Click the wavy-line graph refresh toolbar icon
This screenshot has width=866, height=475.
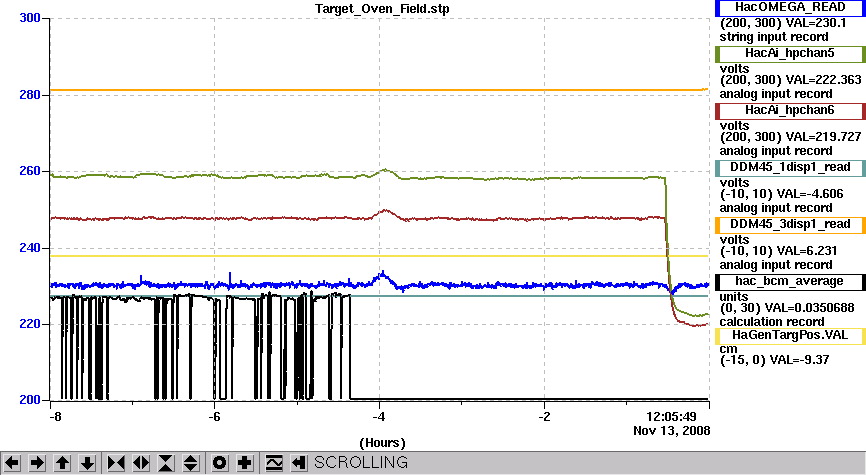[x=274, y=462]
